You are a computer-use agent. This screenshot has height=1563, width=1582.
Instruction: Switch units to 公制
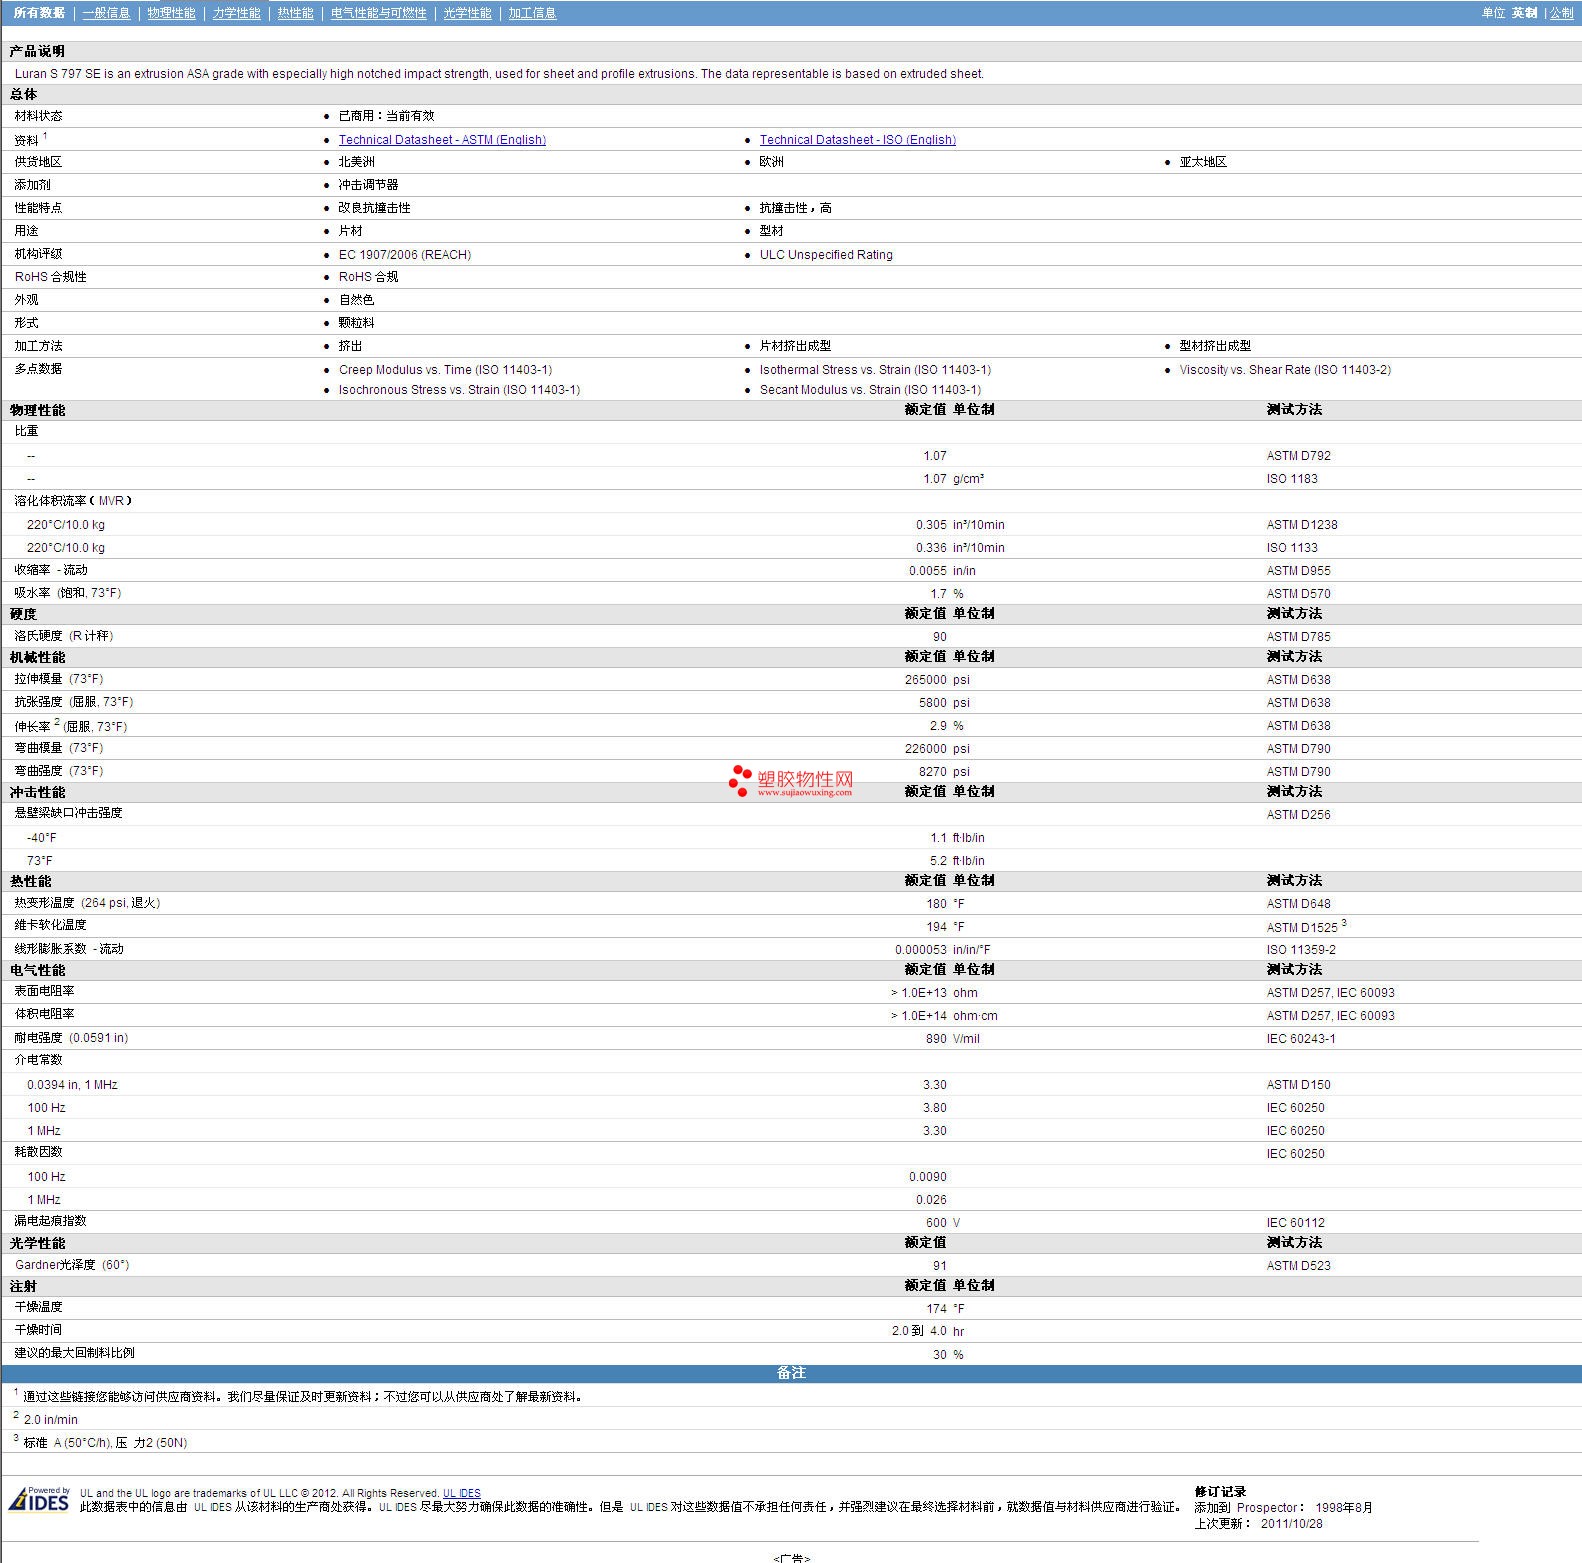pyautogui.click(x=1561, y=13)
